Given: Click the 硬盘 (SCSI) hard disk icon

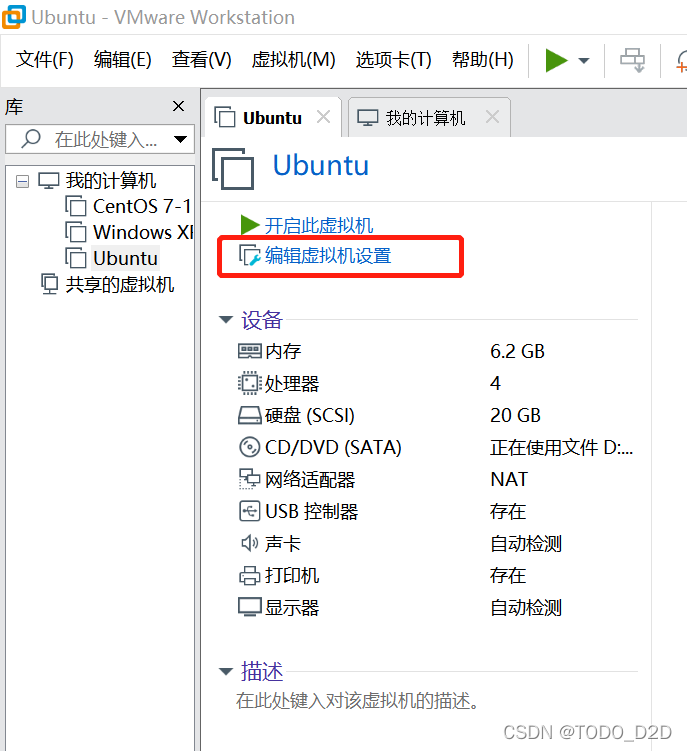Looking at the screenshot, I should pyautogui.click(x=250, y=415).
